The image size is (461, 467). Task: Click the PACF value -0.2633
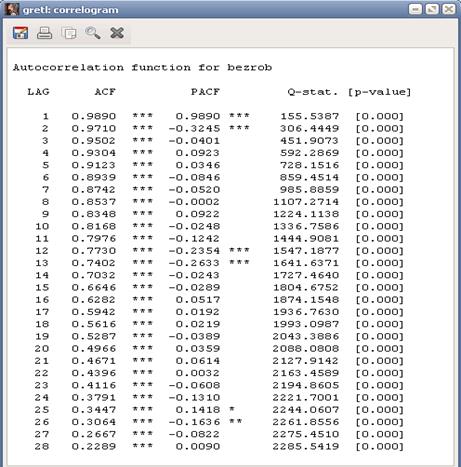pos(194,263)
